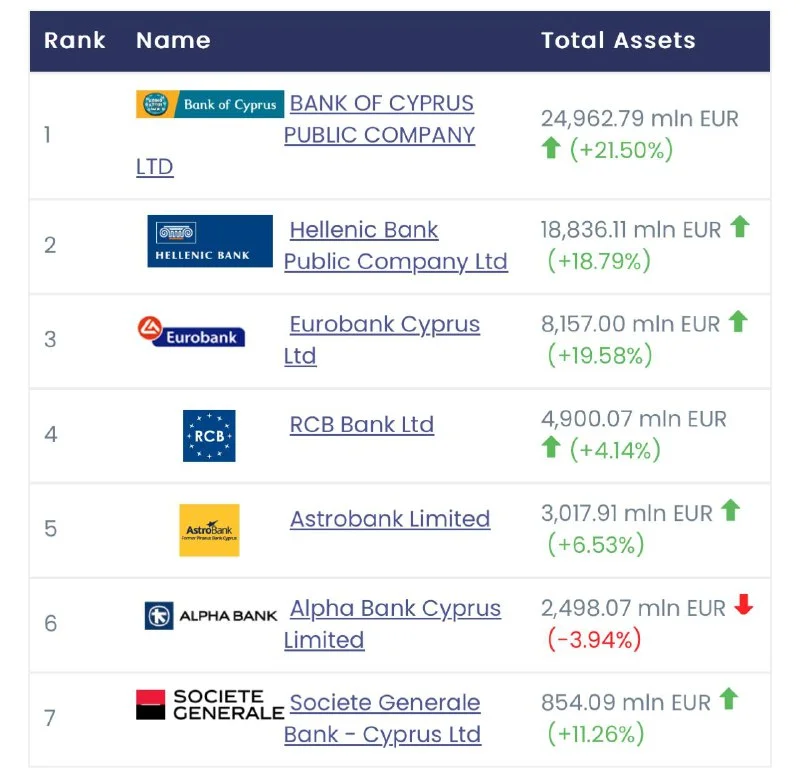Click the Total Assets column header
This screenshot has height=782, width=800.
[x=618, y=41]
